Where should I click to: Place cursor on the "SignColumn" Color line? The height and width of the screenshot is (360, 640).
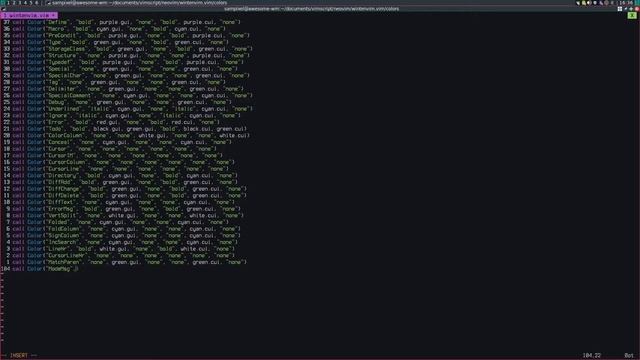[x=127, y=236]
